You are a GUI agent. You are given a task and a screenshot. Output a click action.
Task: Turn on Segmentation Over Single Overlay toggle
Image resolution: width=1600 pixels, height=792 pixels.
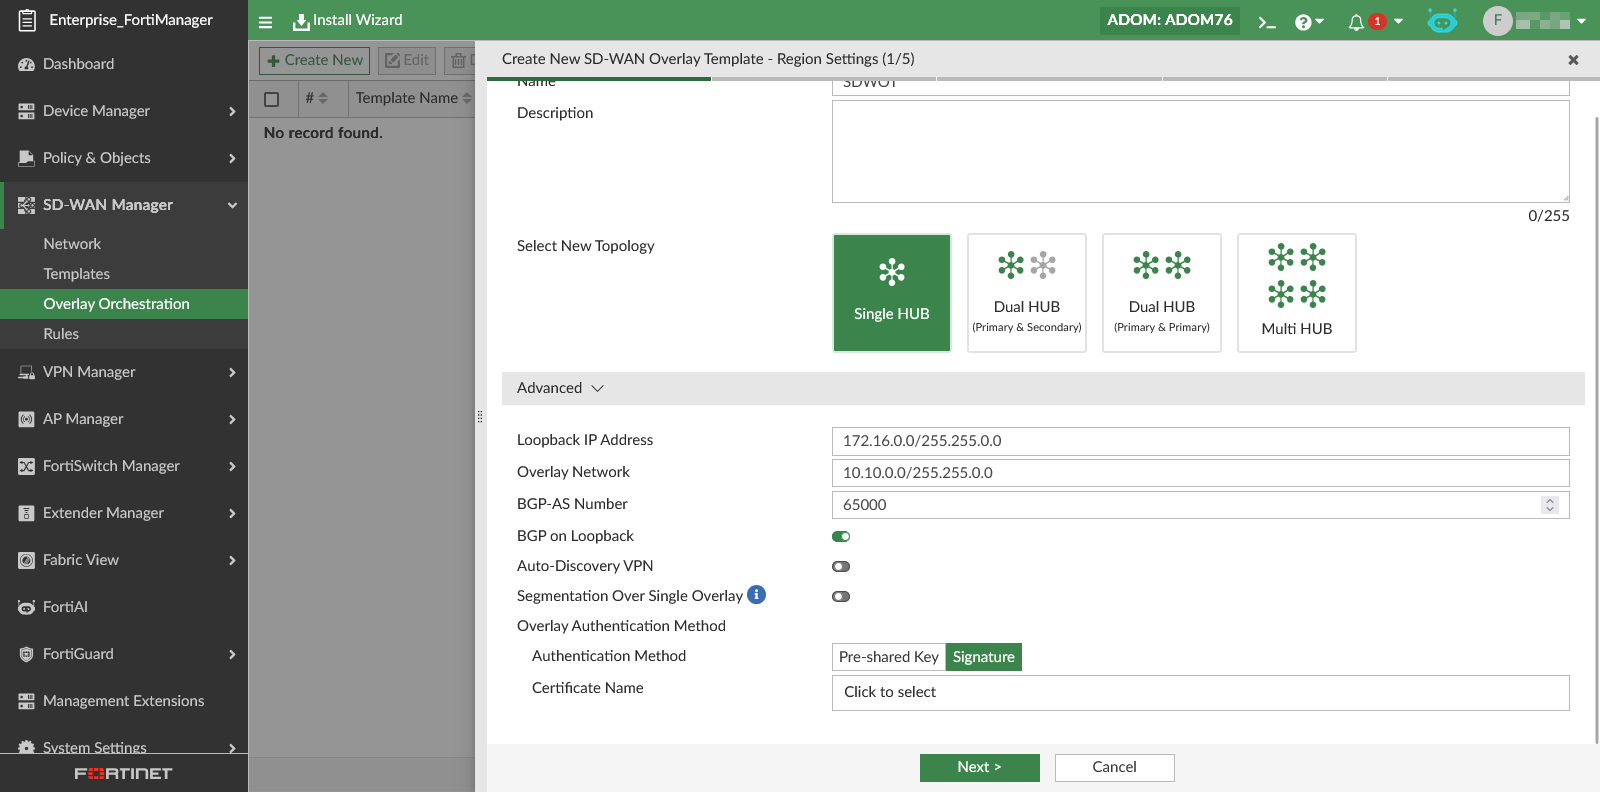pyautogui.click(x=841, y=596)
